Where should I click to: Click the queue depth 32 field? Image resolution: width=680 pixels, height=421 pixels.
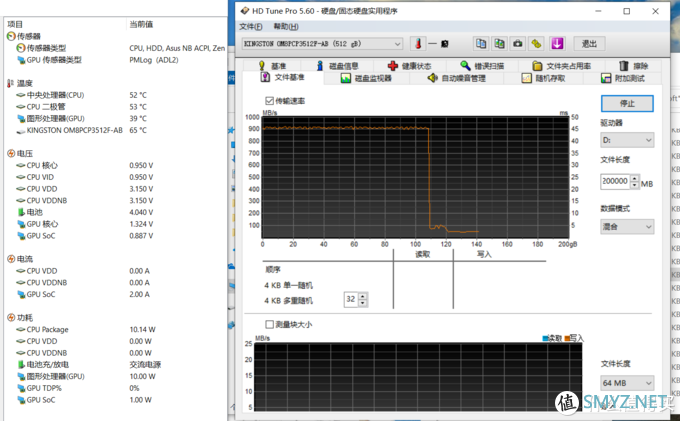coord(351,299)
